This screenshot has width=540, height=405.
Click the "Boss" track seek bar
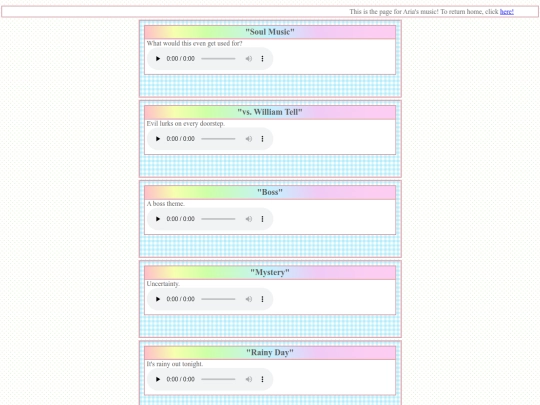pos(218,219)
